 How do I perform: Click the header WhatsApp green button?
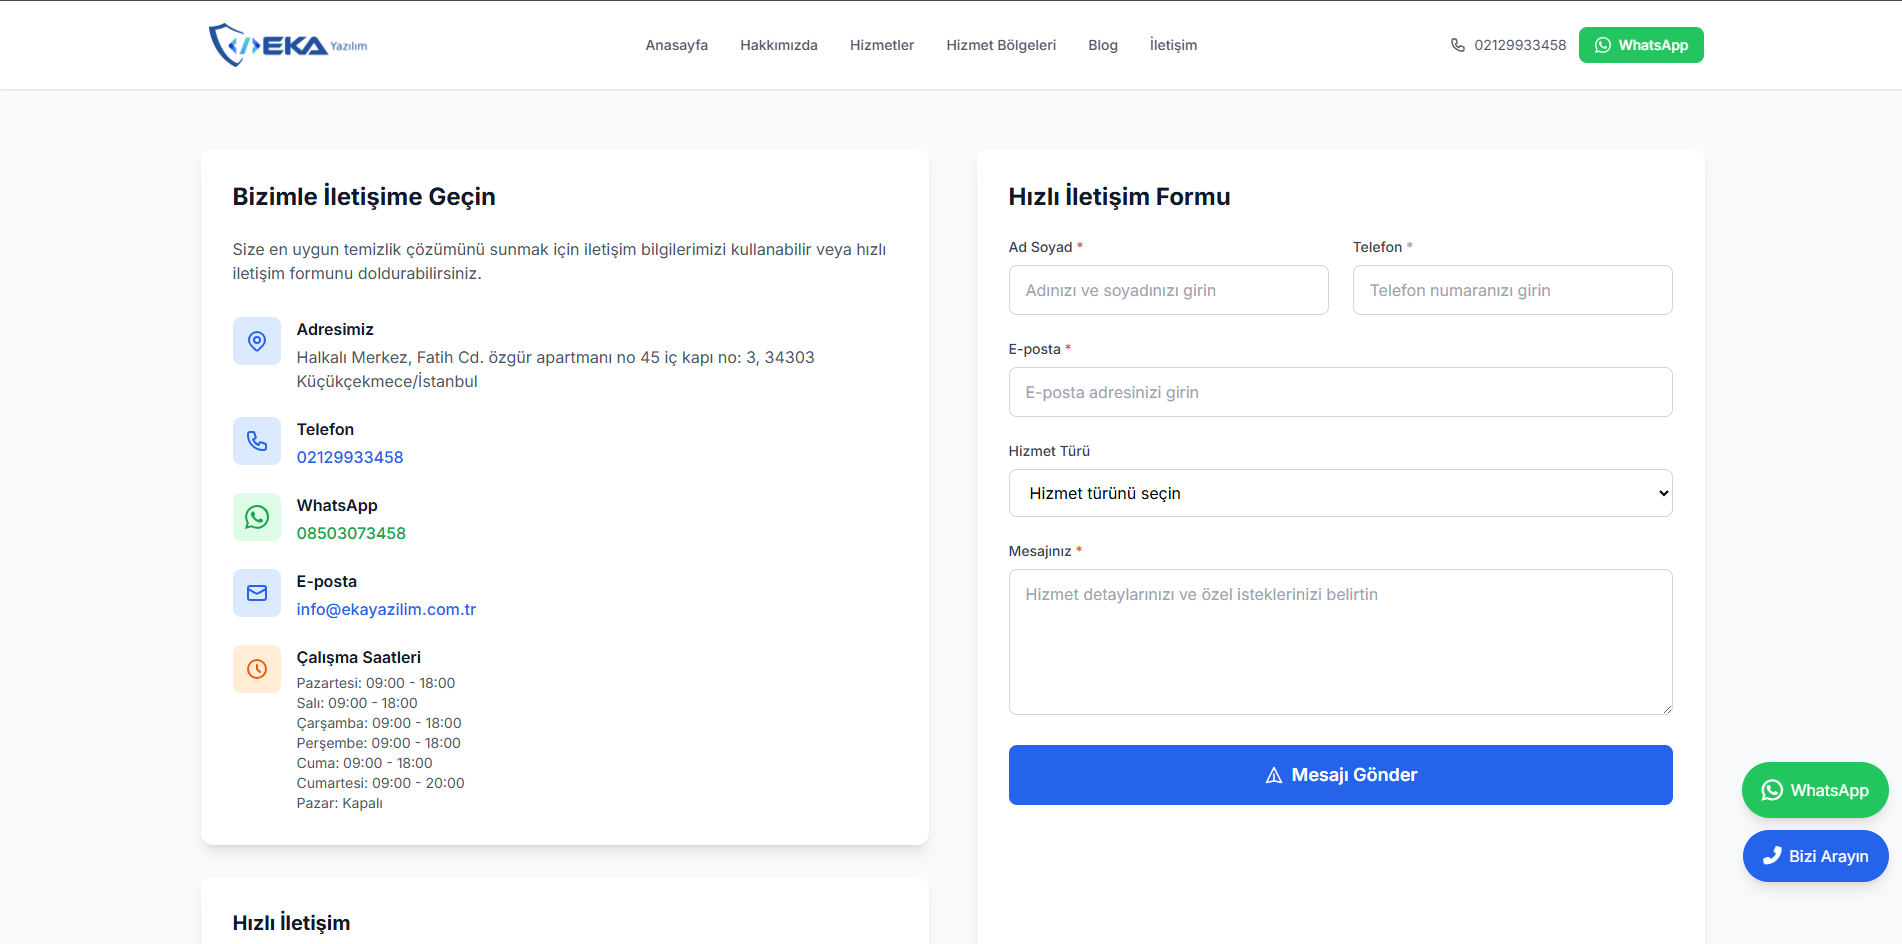click(x=1640, y=45)
